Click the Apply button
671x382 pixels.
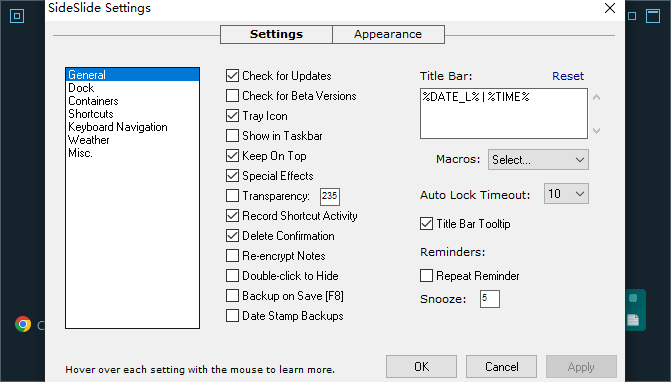[x=581, y=367]
